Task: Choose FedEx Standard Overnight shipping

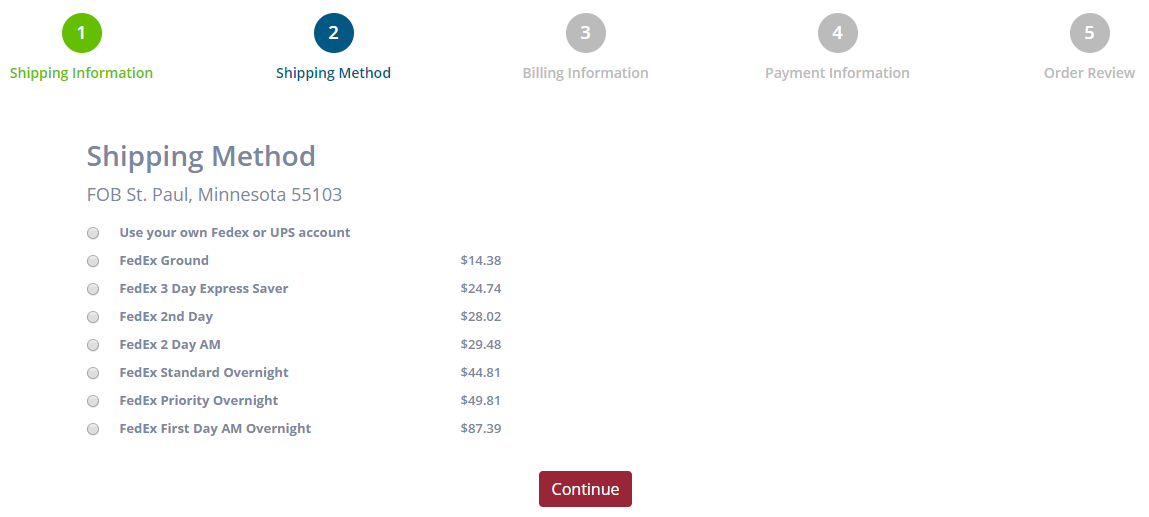Action: coord(93,373)
